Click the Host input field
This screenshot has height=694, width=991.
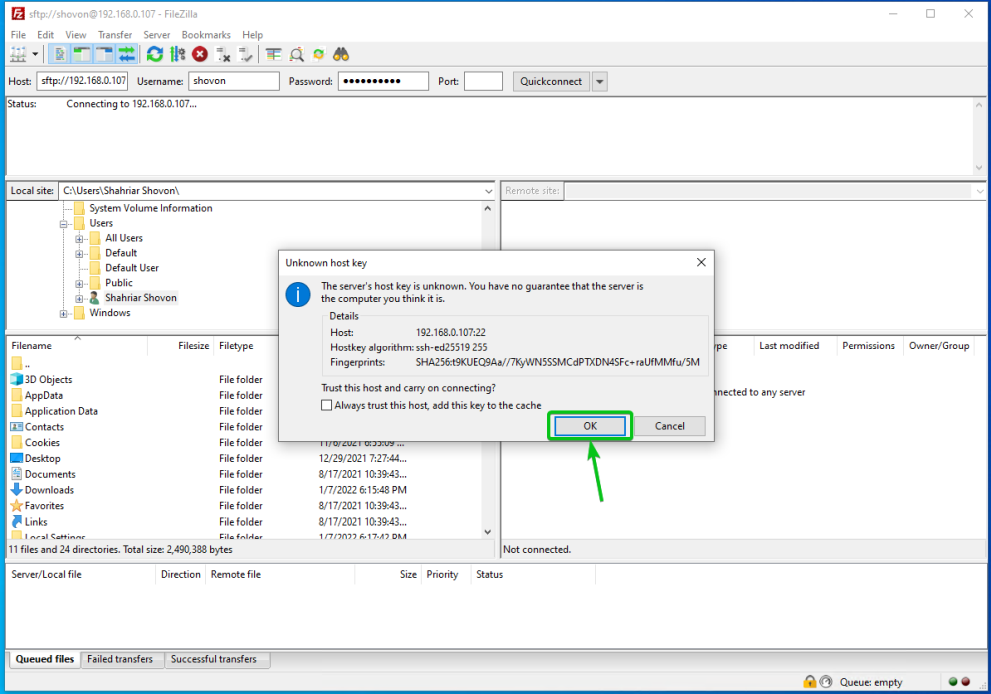[x=82, y=81]
